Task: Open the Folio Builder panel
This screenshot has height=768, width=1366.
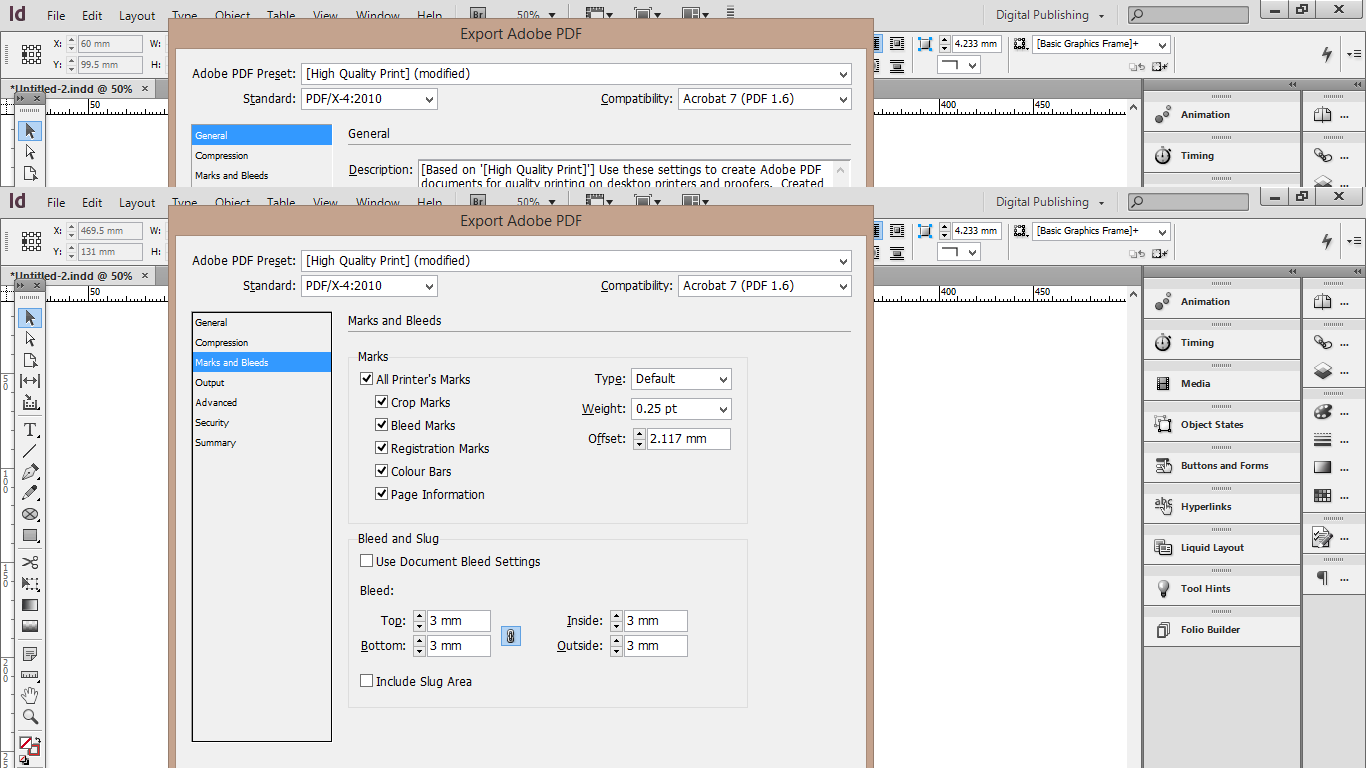Action: point(1222,630)
